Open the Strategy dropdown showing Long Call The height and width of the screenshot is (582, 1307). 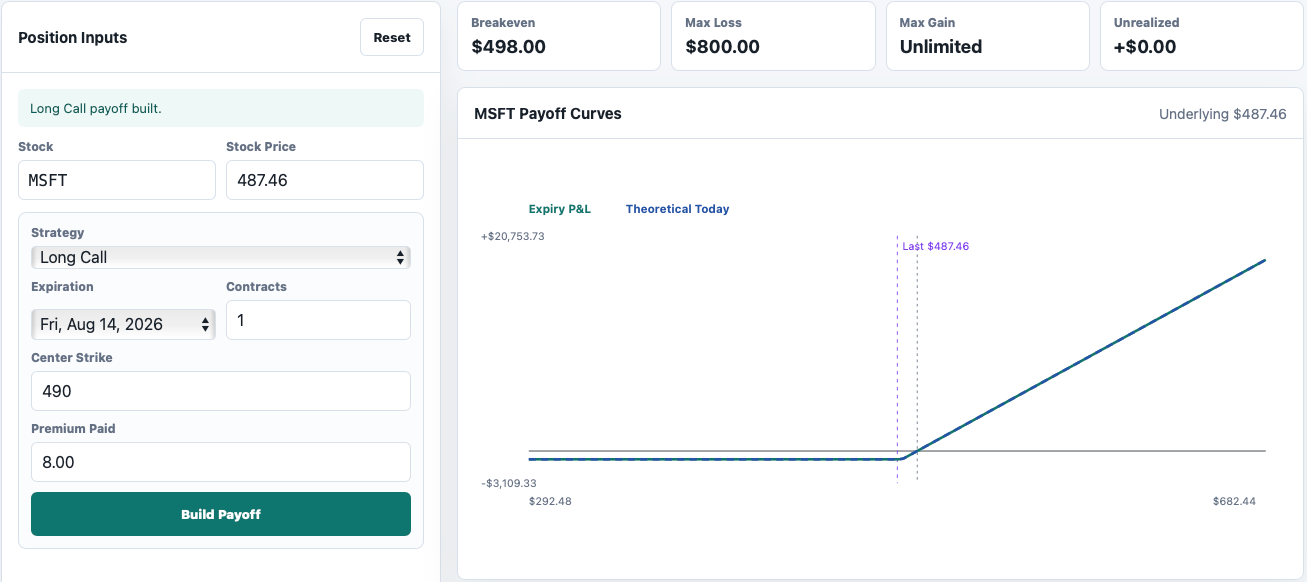pos(221,257)
